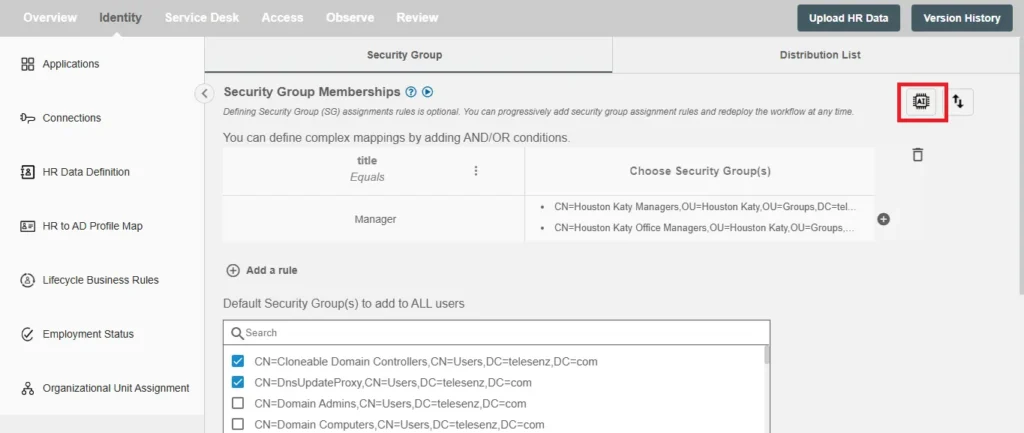Click the Upload HR Data button

pos(848,18)
